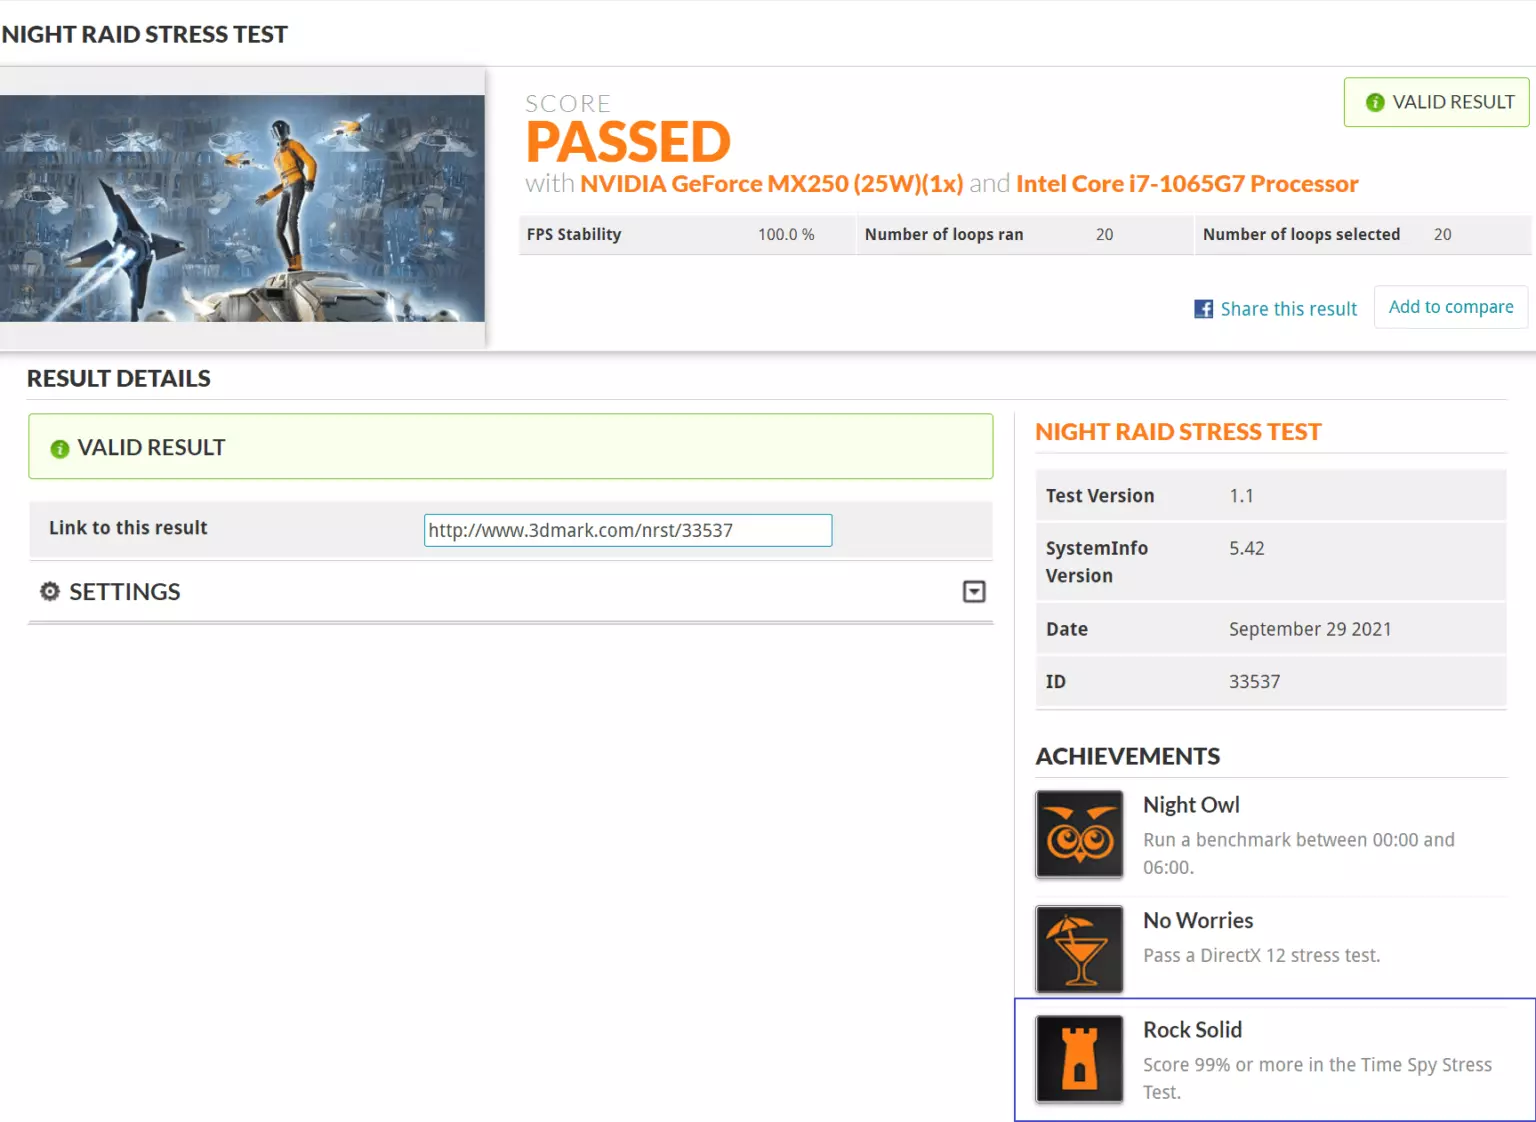Click the SCORE label above PASSED
The height and width of the screenshot is (1122, 1536).
[568, 103]
